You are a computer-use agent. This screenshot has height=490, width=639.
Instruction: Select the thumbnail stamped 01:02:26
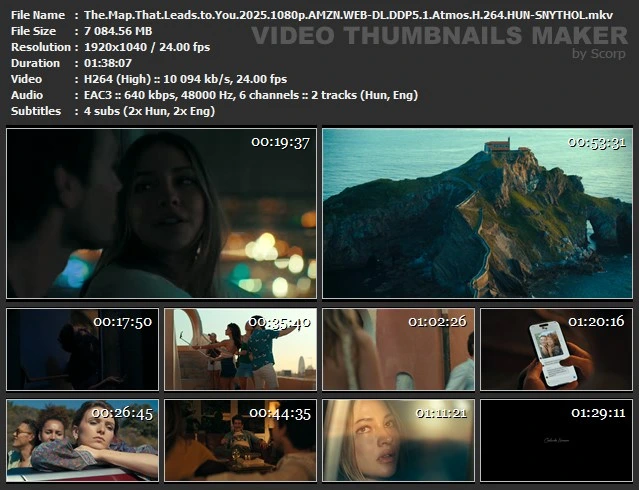398,349
